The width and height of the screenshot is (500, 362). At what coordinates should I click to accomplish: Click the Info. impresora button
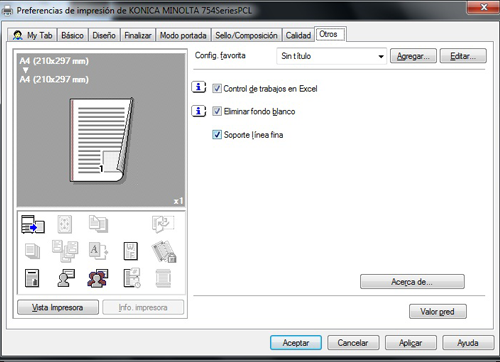(143, 307)
